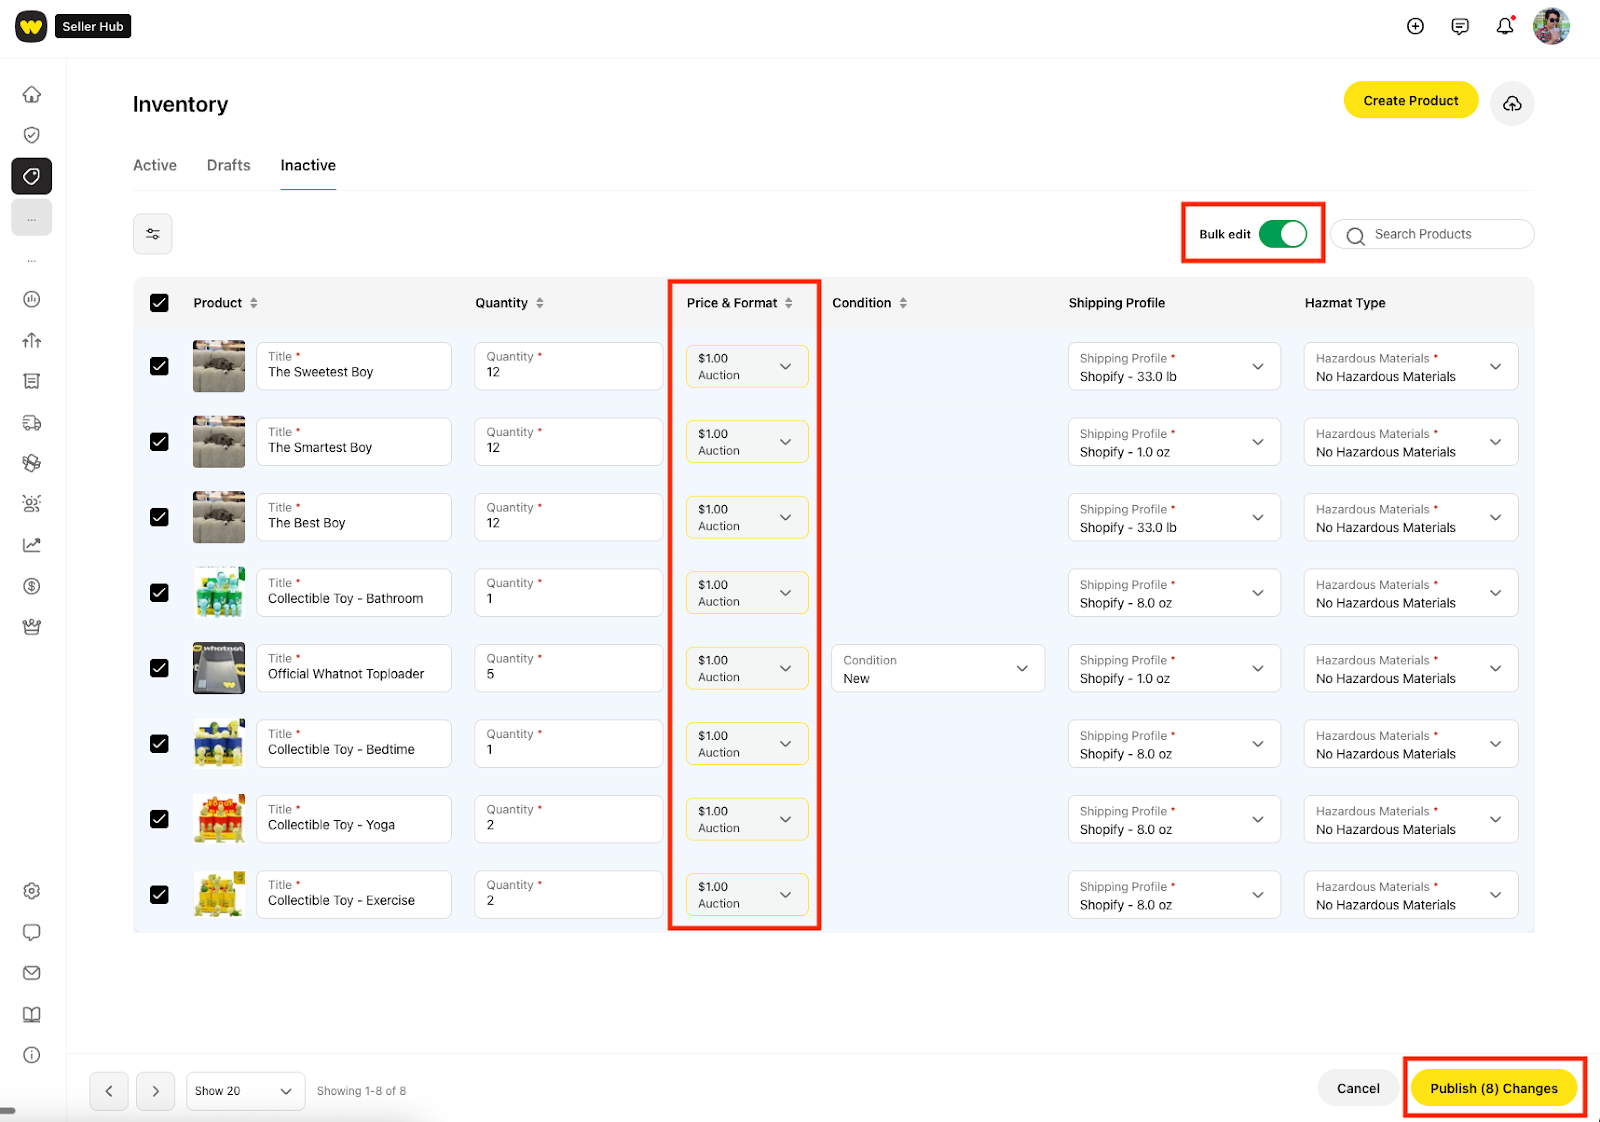This screenshot has width=1600, height=1122.
Task: Click the home icon in sidebar
Action: coord(32,95)
